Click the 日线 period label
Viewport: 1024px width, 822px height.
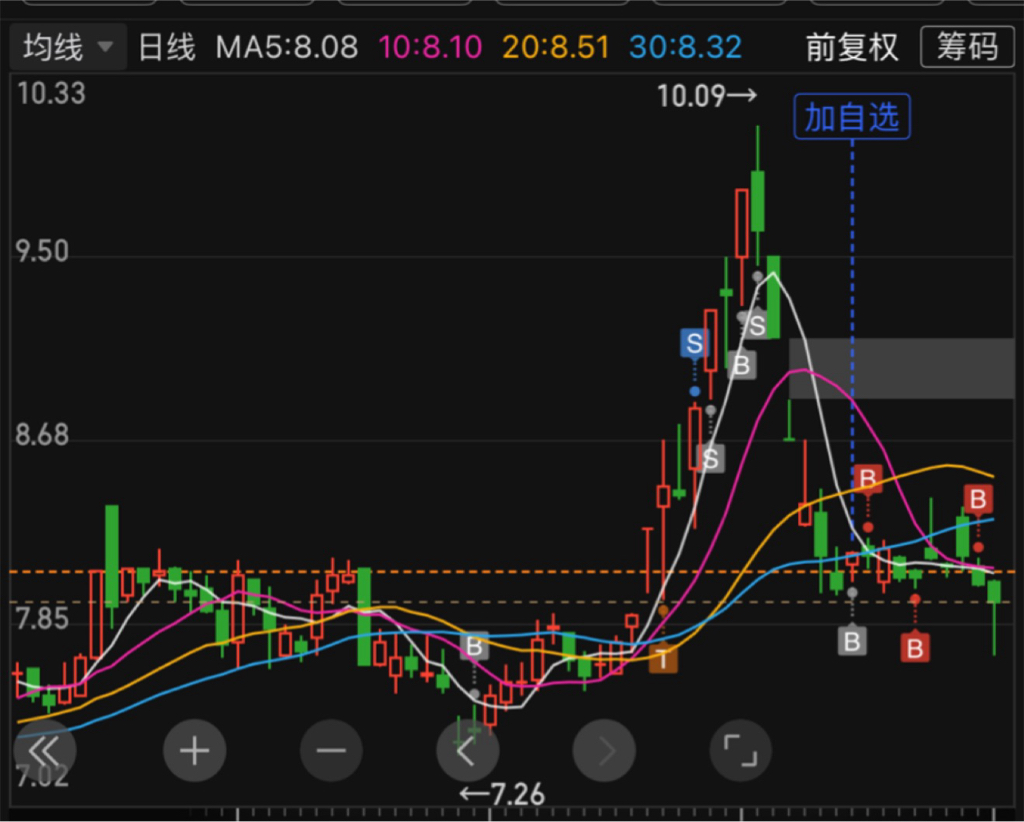point(167,48)
